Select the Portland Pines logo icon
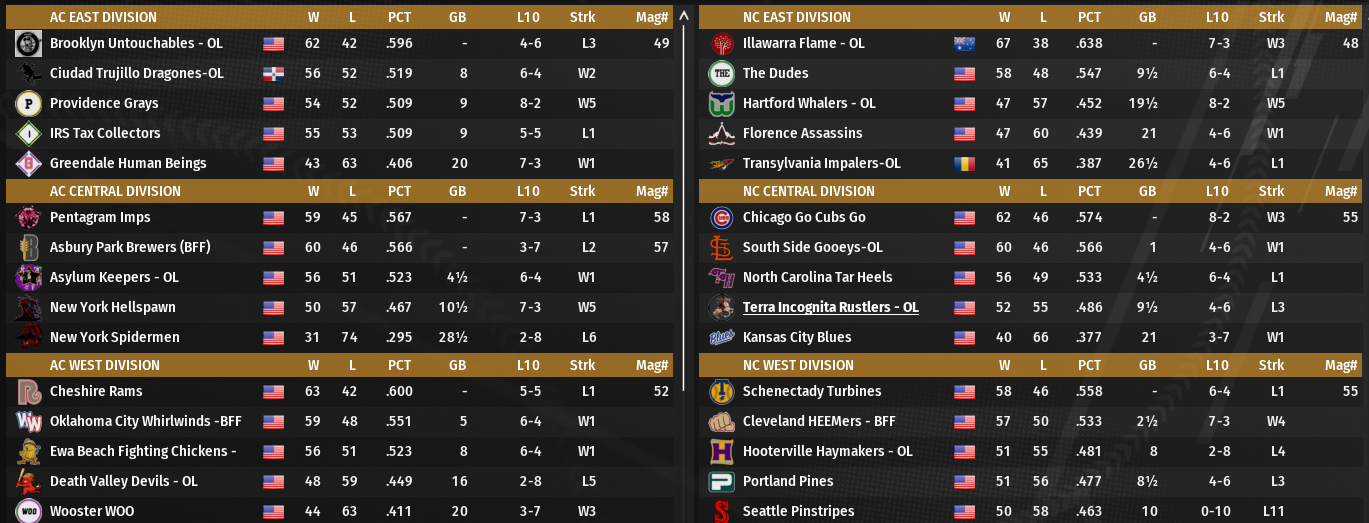 tap(721, 482)
